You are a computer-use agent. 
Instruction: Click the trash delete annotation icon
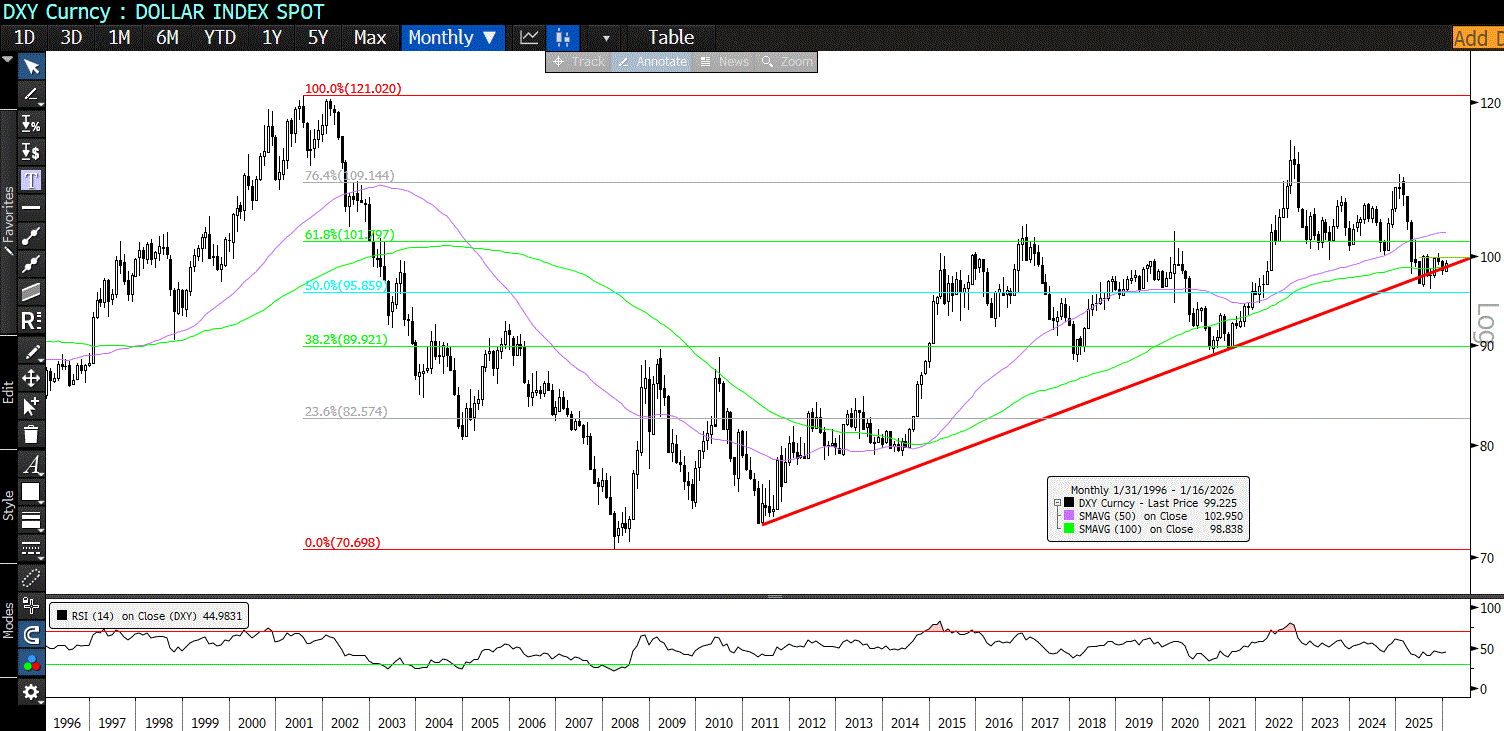pyautogui.click(x=31, y=433)
